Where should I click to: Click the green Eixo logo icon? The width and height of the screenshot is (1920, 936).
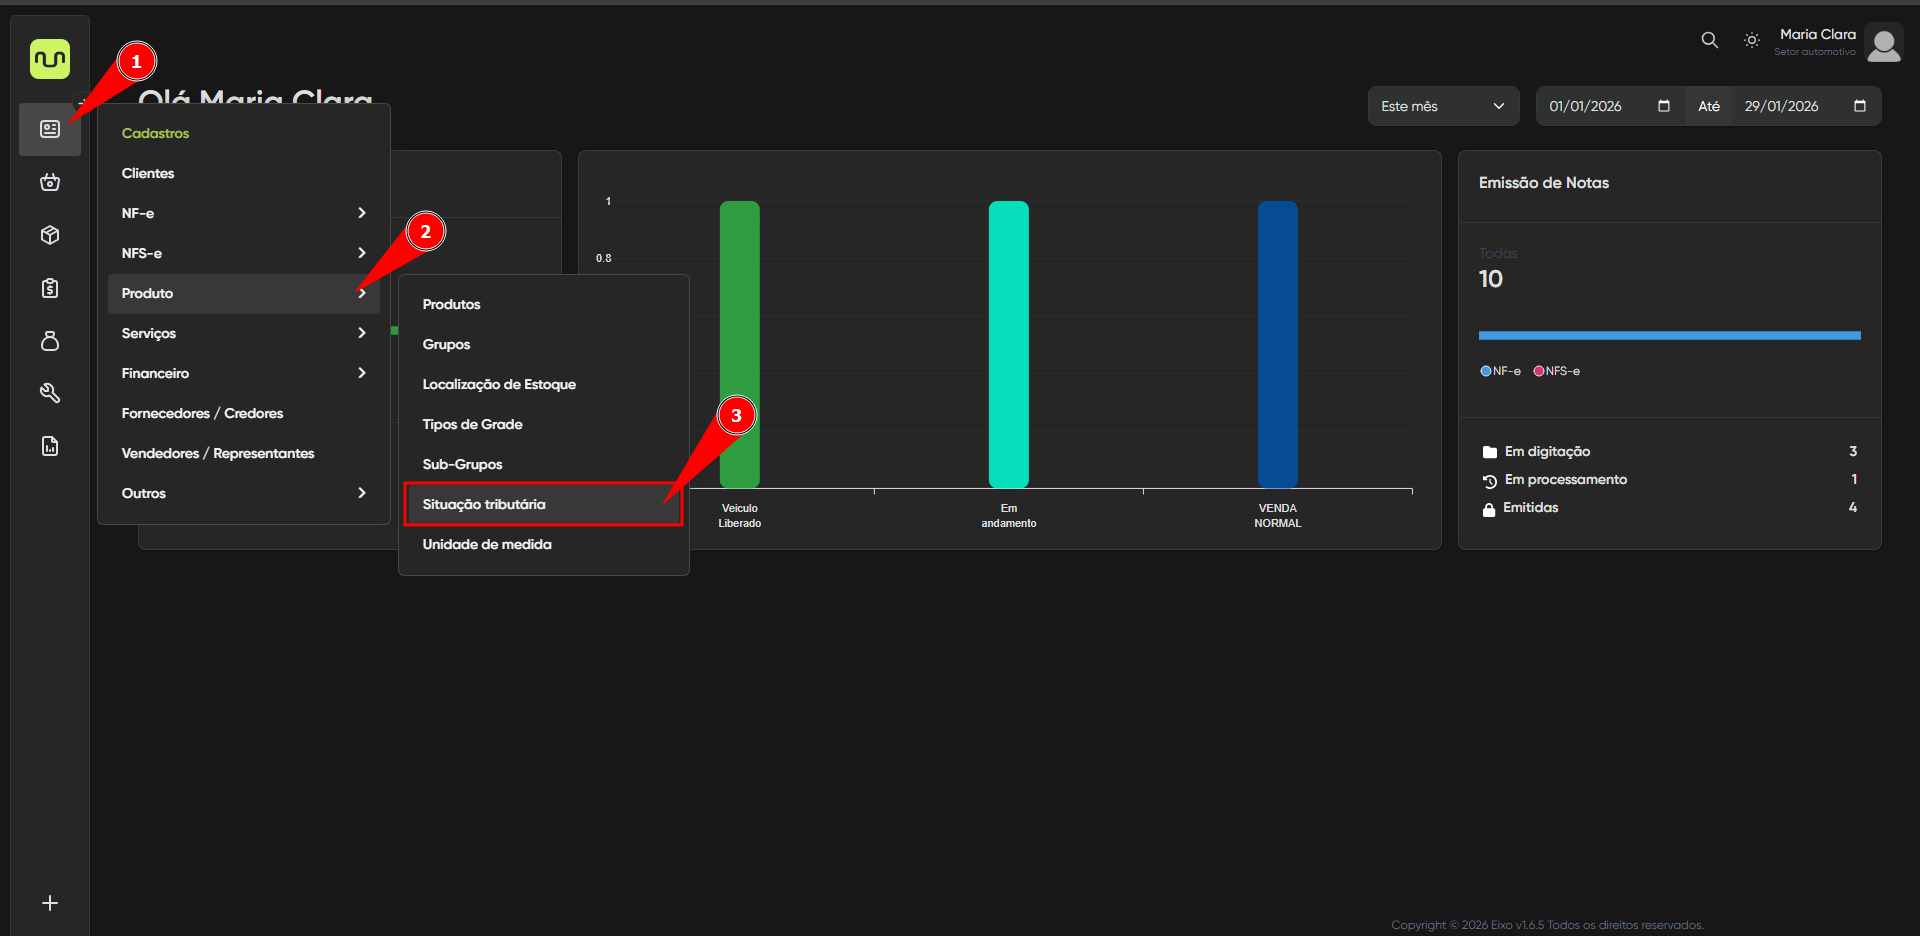click(50, 60)
